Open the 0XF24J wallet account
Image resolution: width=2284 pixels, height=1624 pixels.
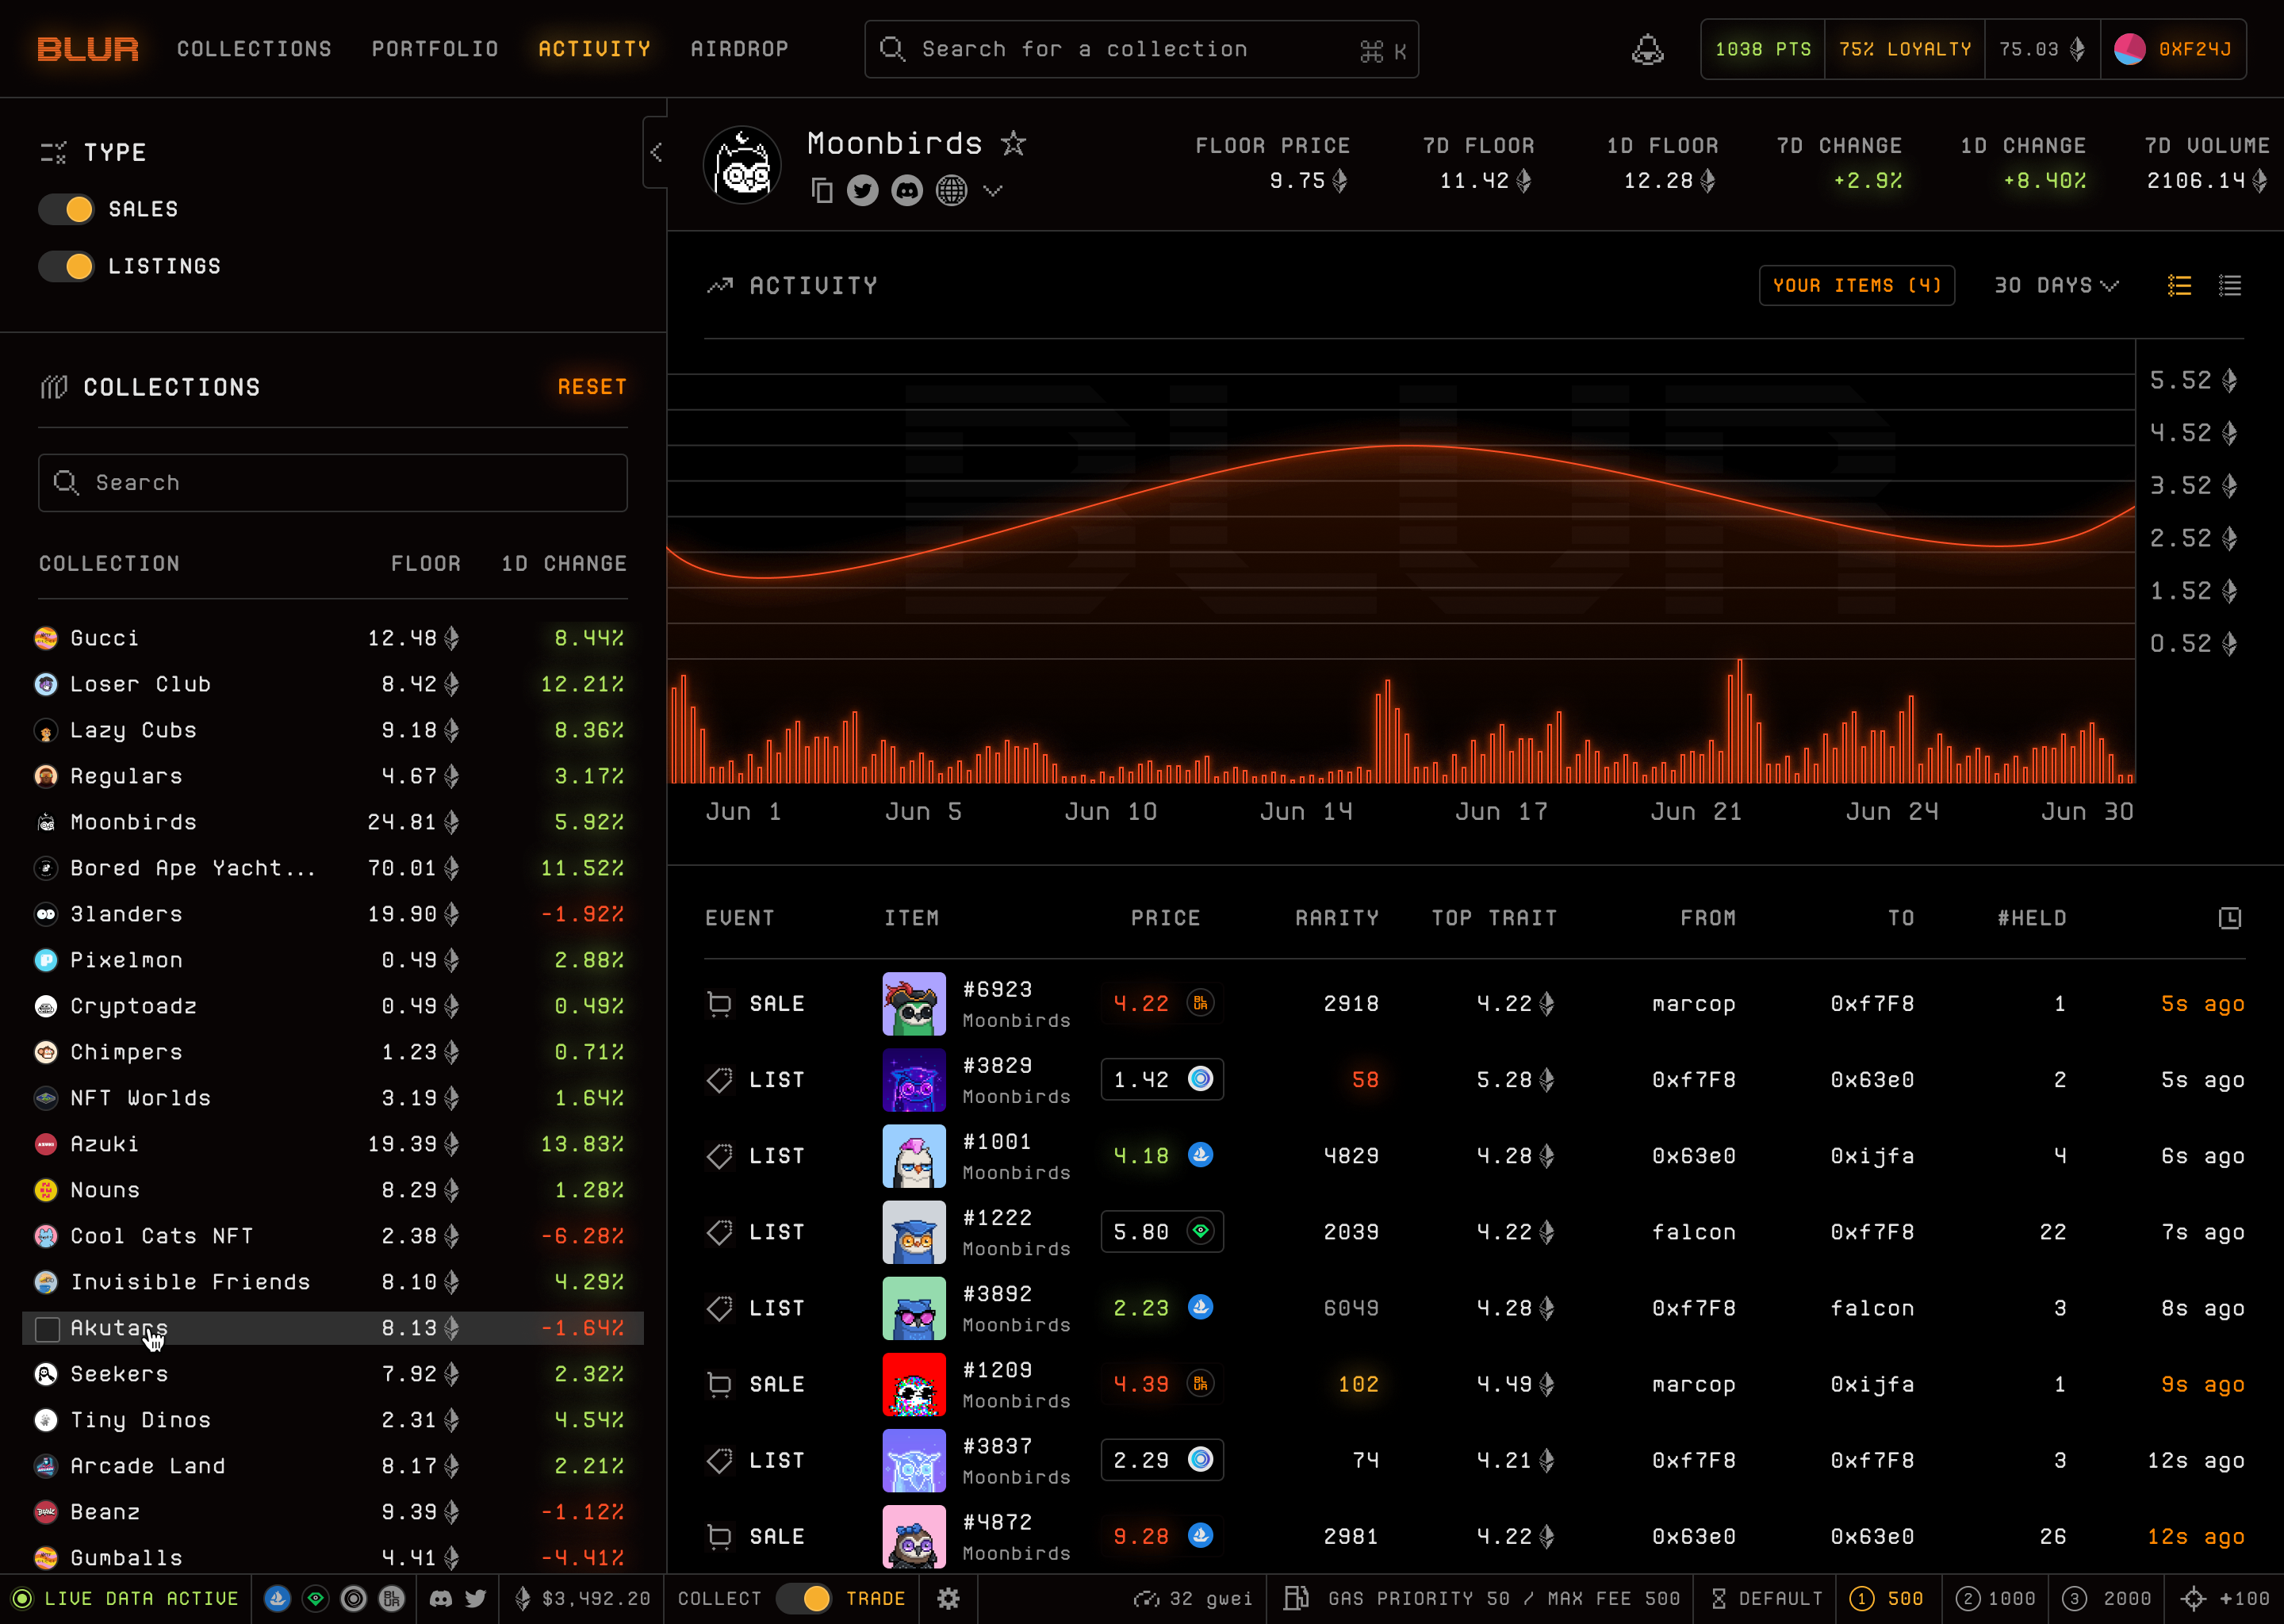pyautogui.click(x=2173, y=49)
